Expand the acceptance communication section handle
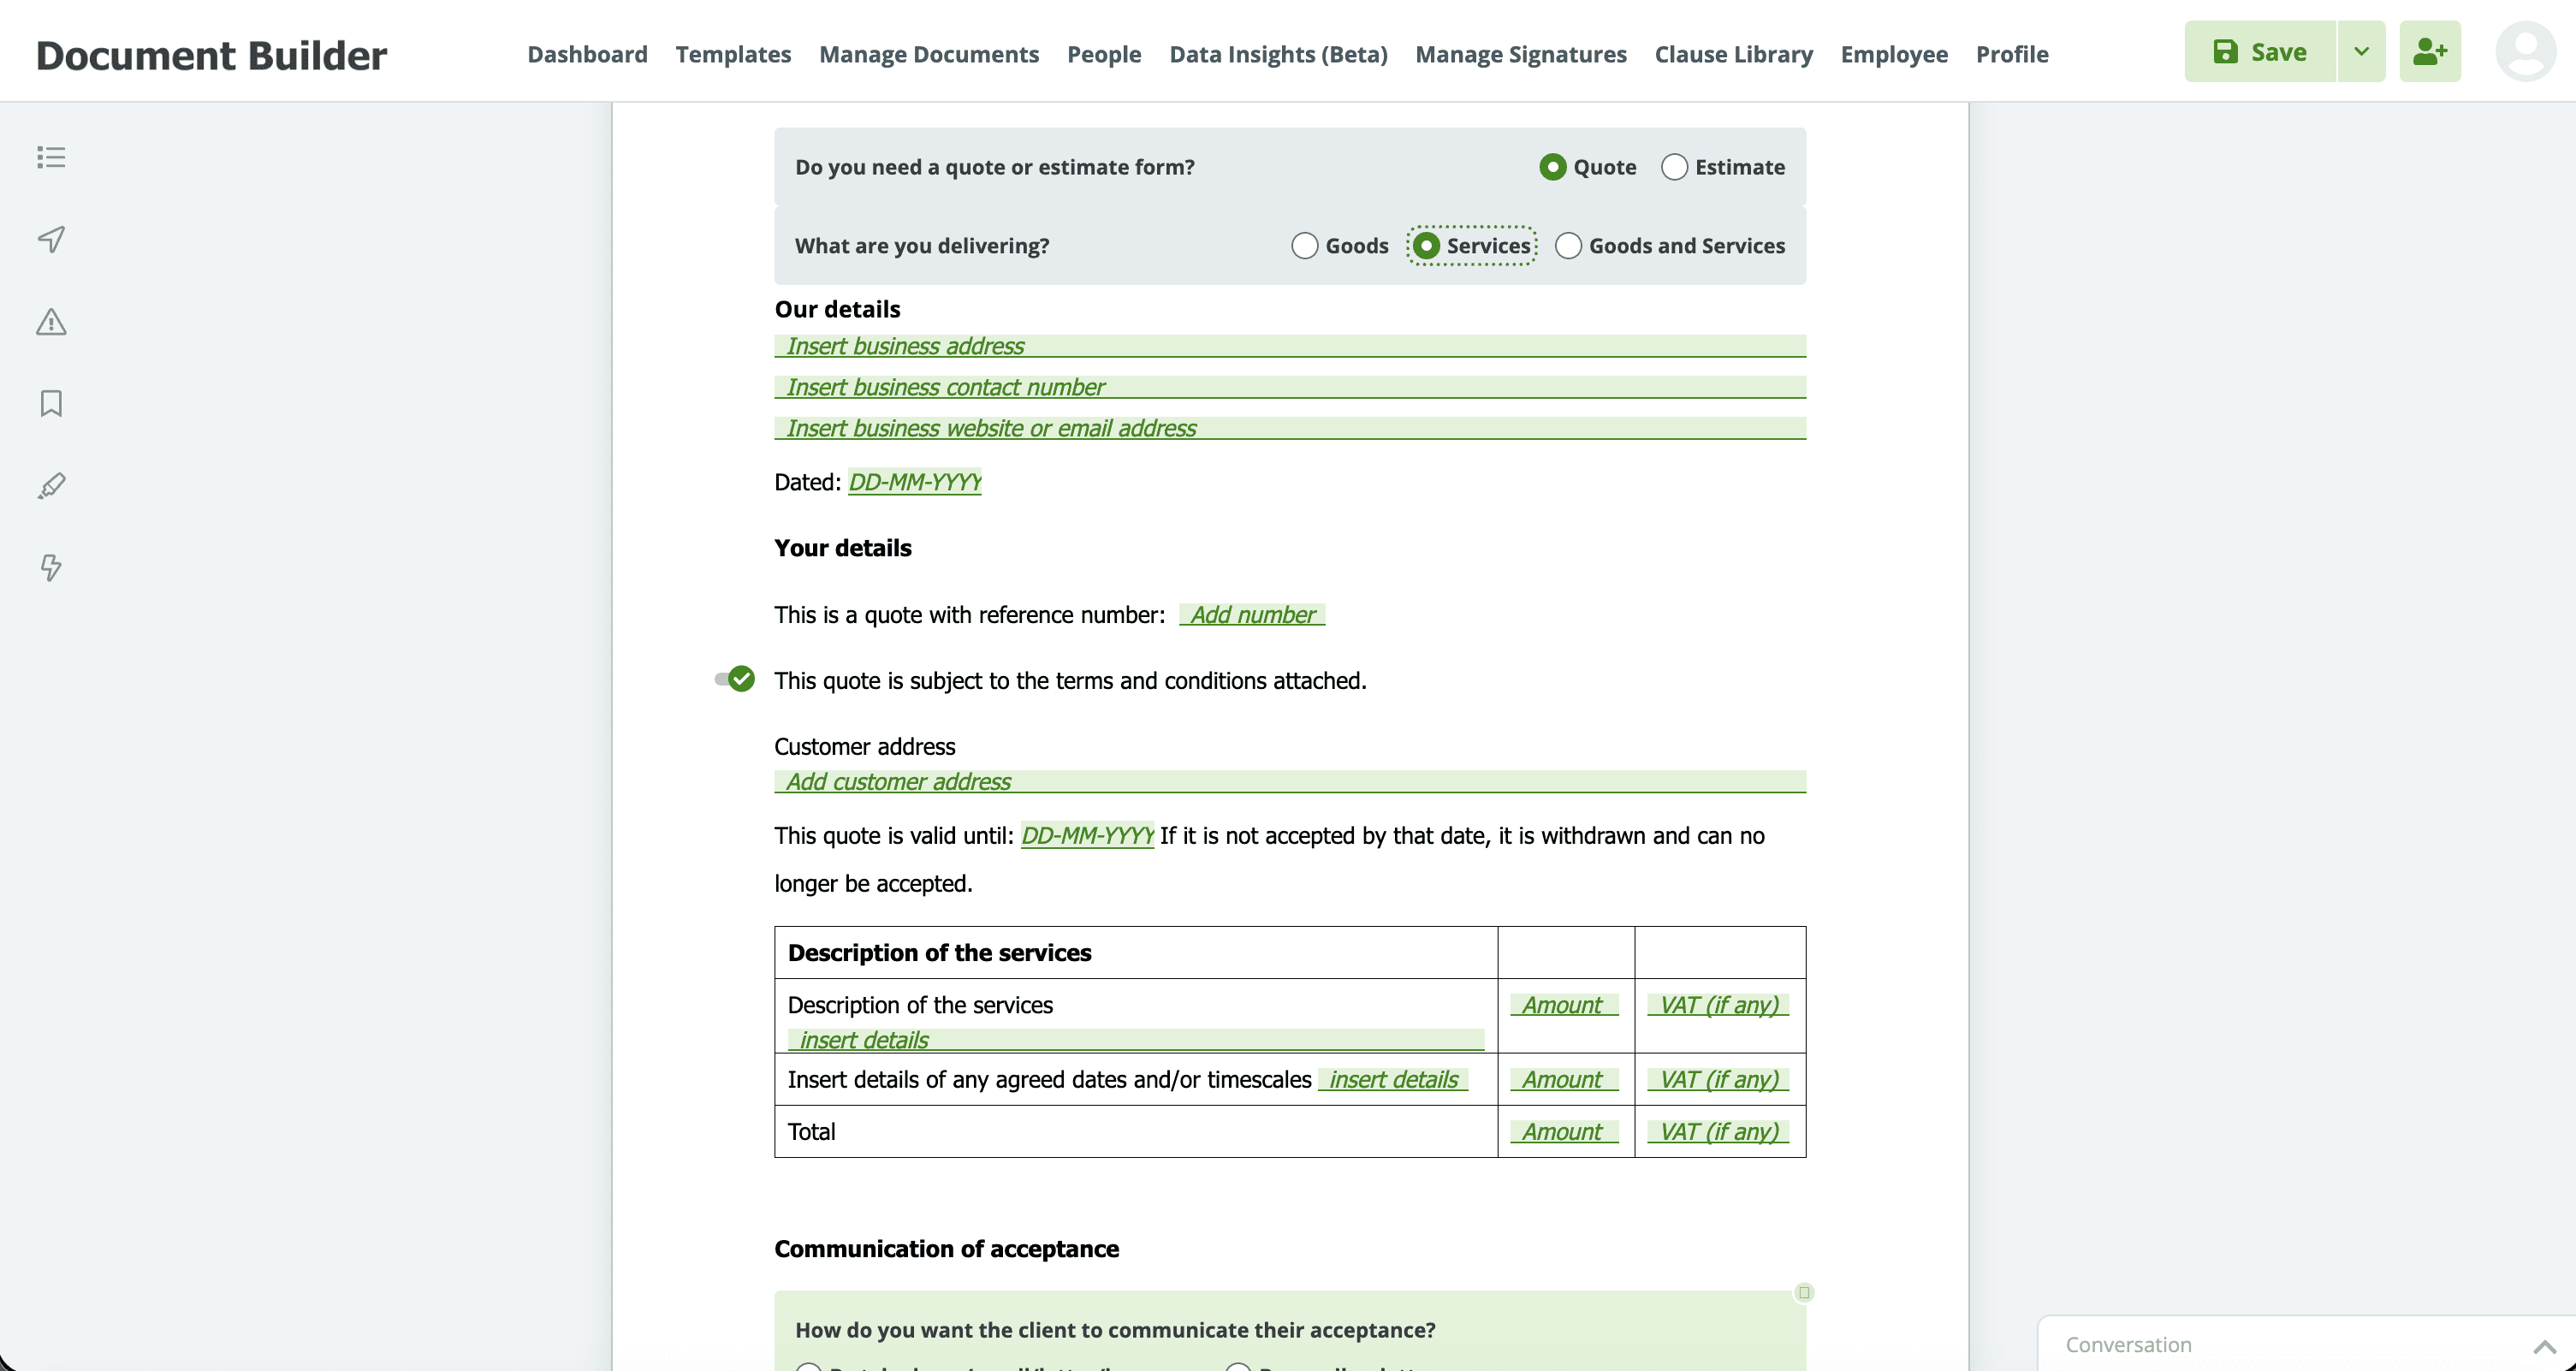This screenshot has width=2576, height=1371. pyautogui.click(x=1803, y=1292)
